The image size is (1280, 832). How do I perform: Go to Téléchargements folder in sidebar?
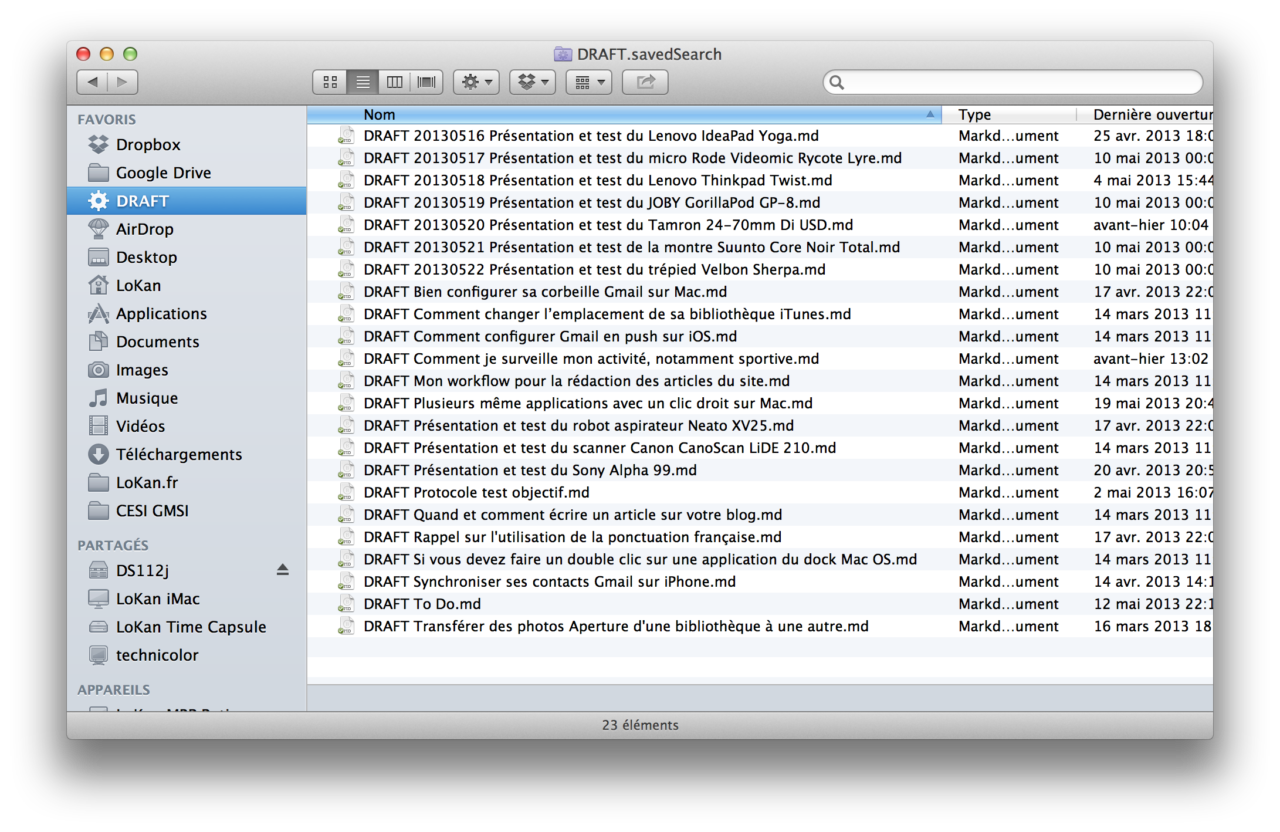tap(178, 454)
